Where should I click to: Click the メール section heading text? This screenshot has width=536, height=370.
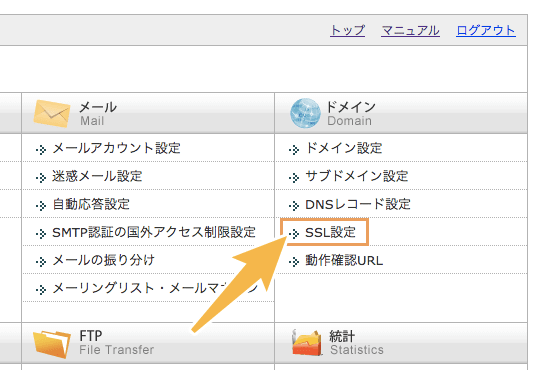[98, 107]
